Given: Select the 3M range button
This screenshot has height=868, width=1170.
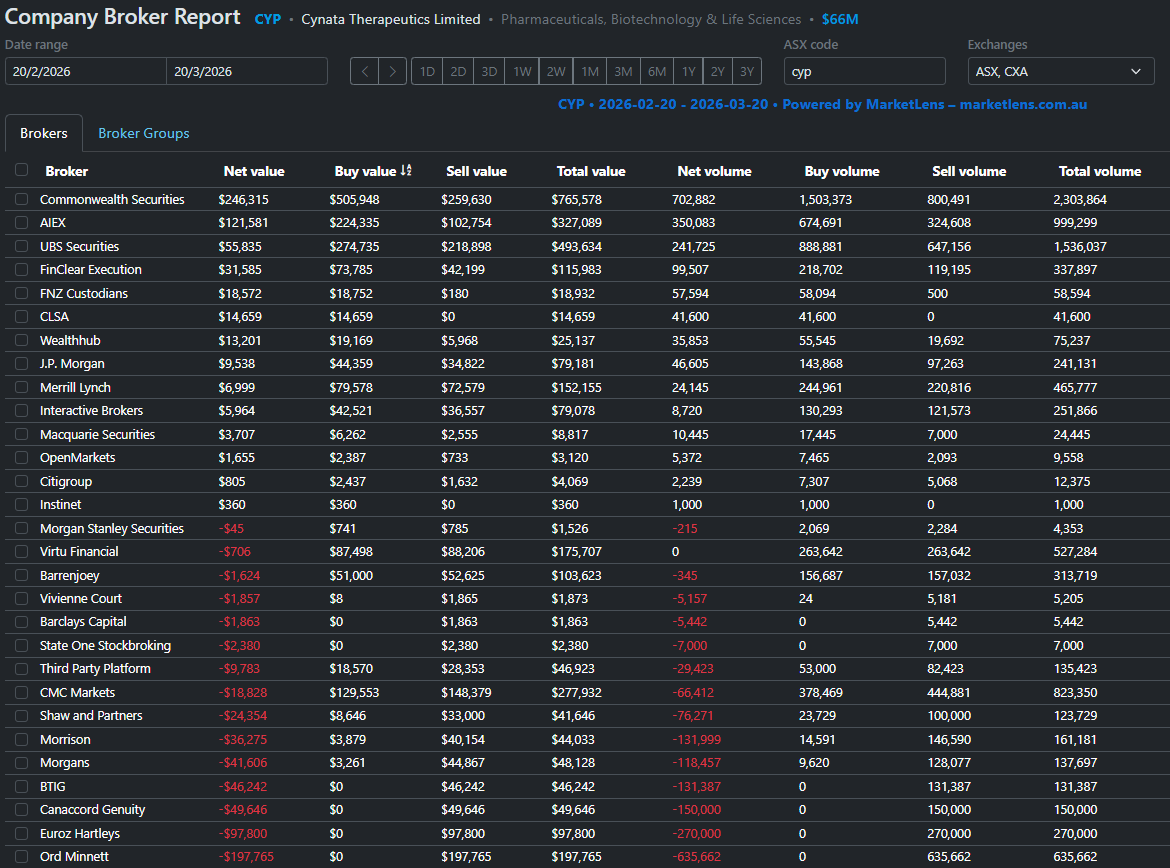Looking at the screenshot, I should pos(623,72).
